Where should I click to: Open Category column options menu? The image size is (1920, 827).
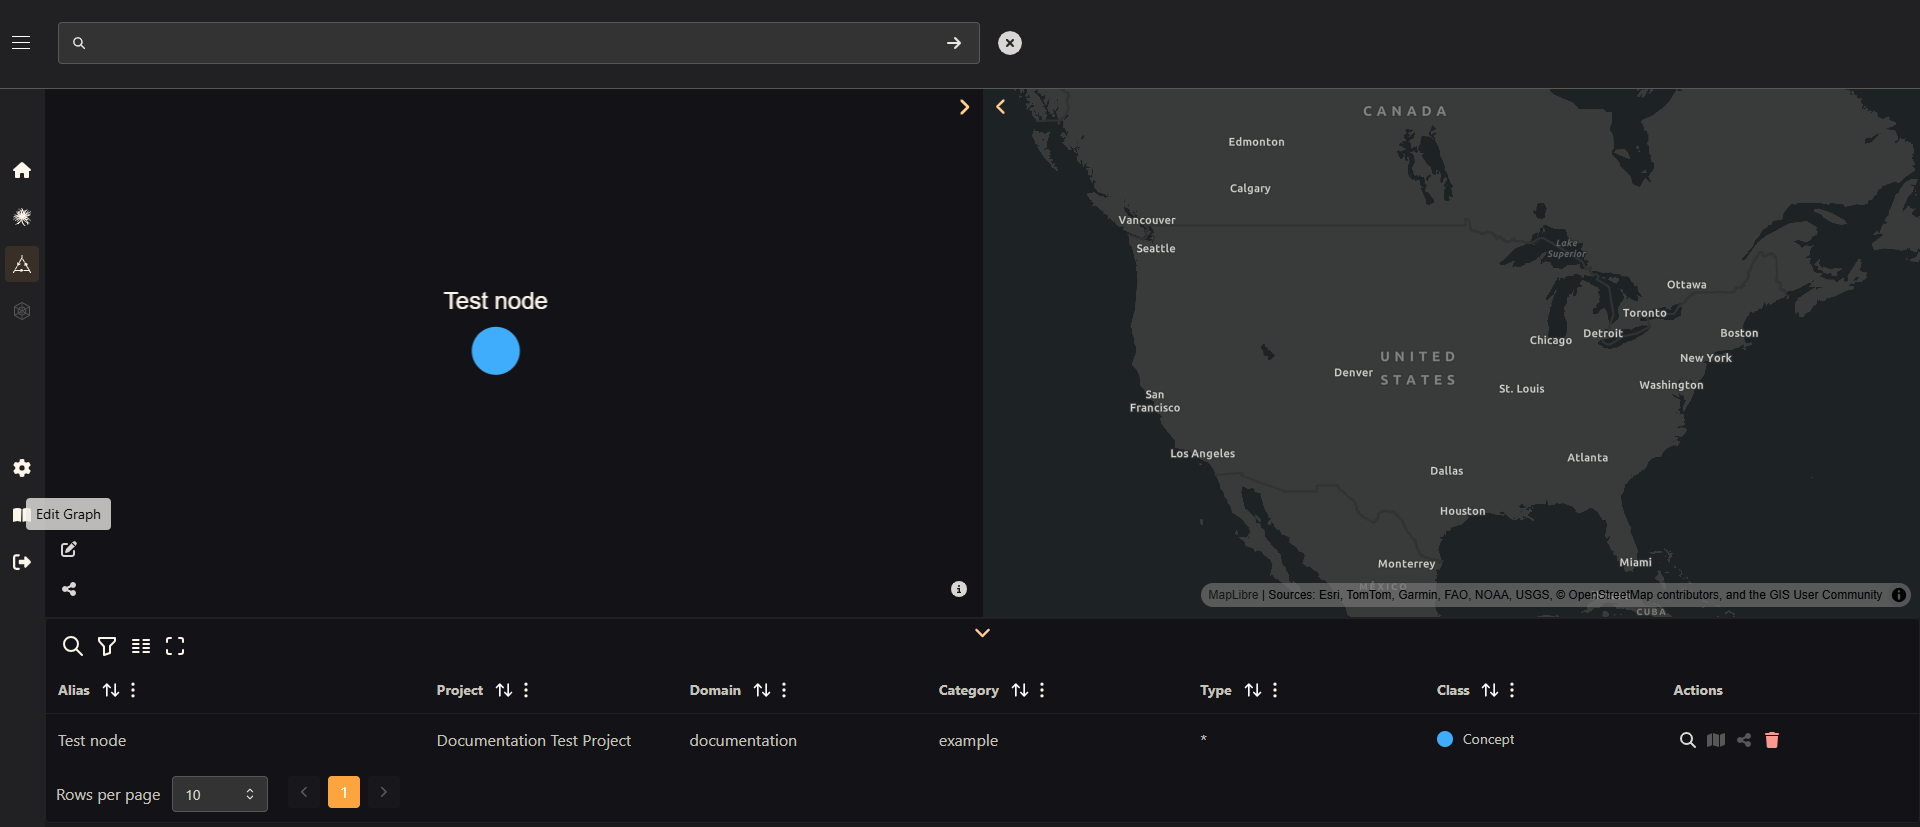1042,690
